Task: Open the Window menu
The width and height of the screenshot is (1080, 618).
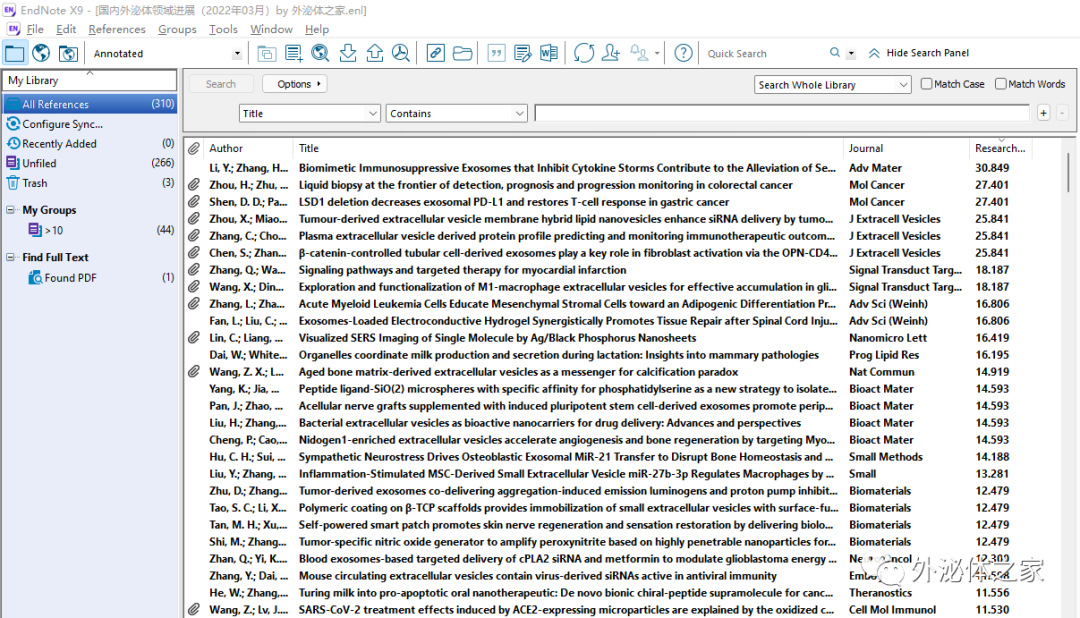Action: point(271,29)
